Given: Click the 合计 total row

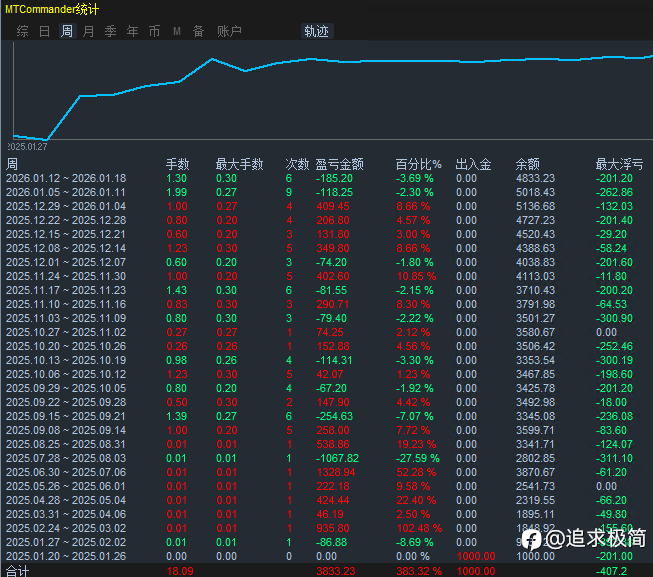Looking at the screenshot, I should [18, 570].
